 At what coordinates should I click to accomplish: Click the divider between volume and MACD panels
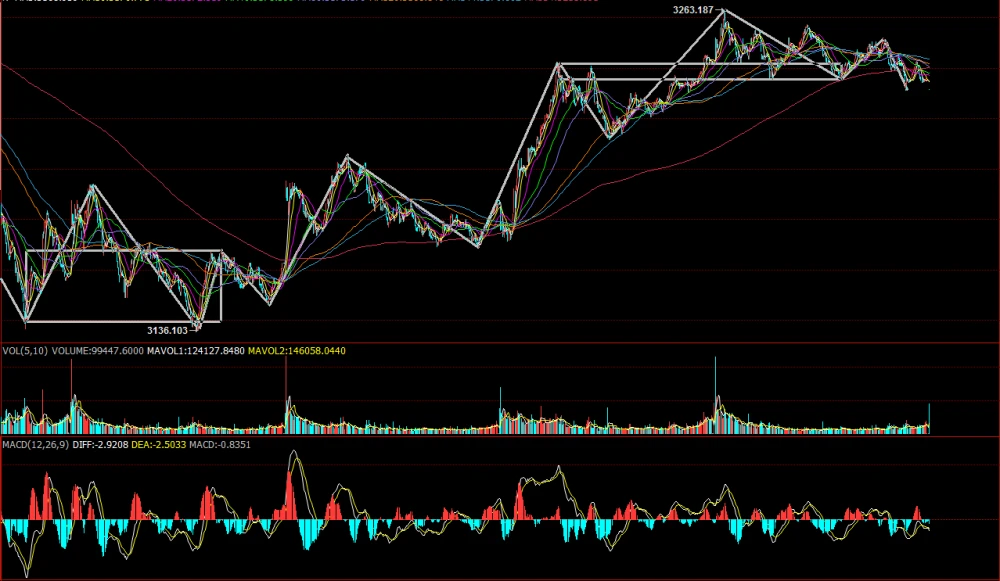pos(500,435)
